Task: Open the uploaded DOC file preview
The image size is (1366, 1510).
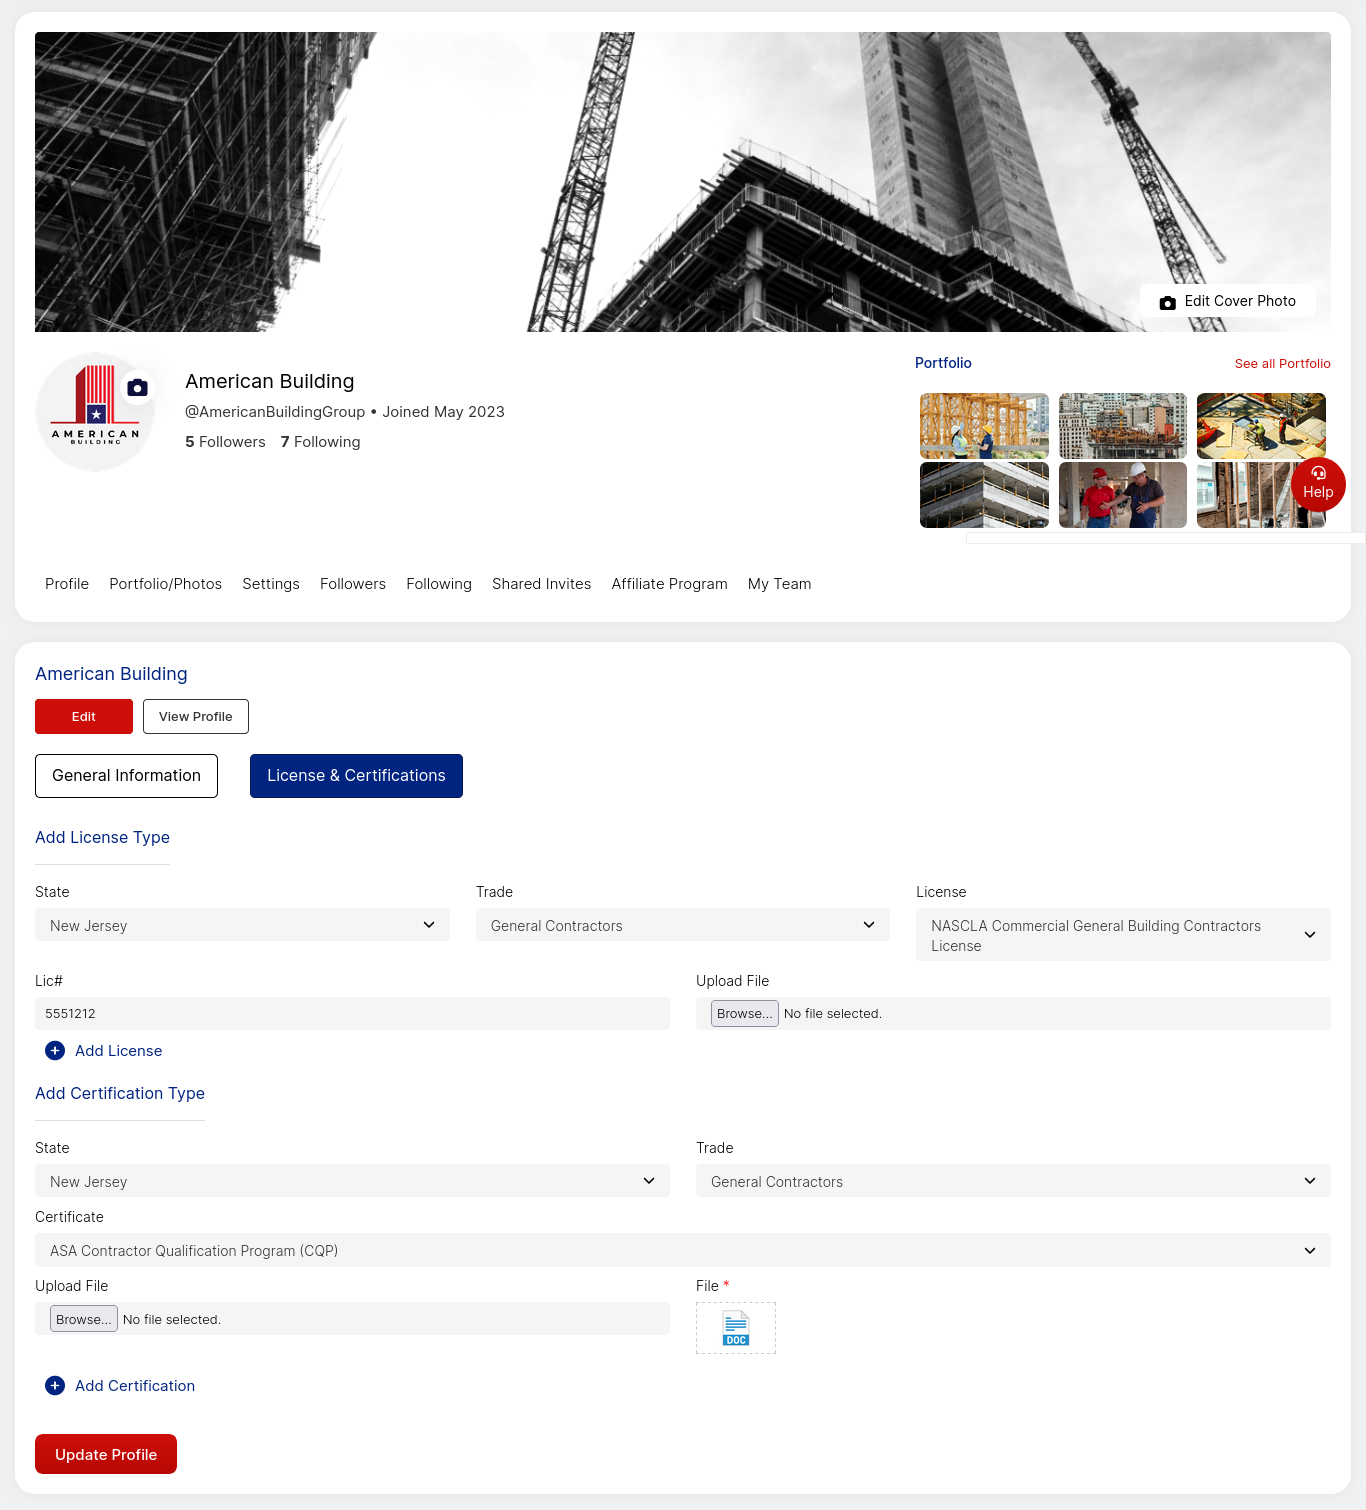Action: (x=735, y=1328)
